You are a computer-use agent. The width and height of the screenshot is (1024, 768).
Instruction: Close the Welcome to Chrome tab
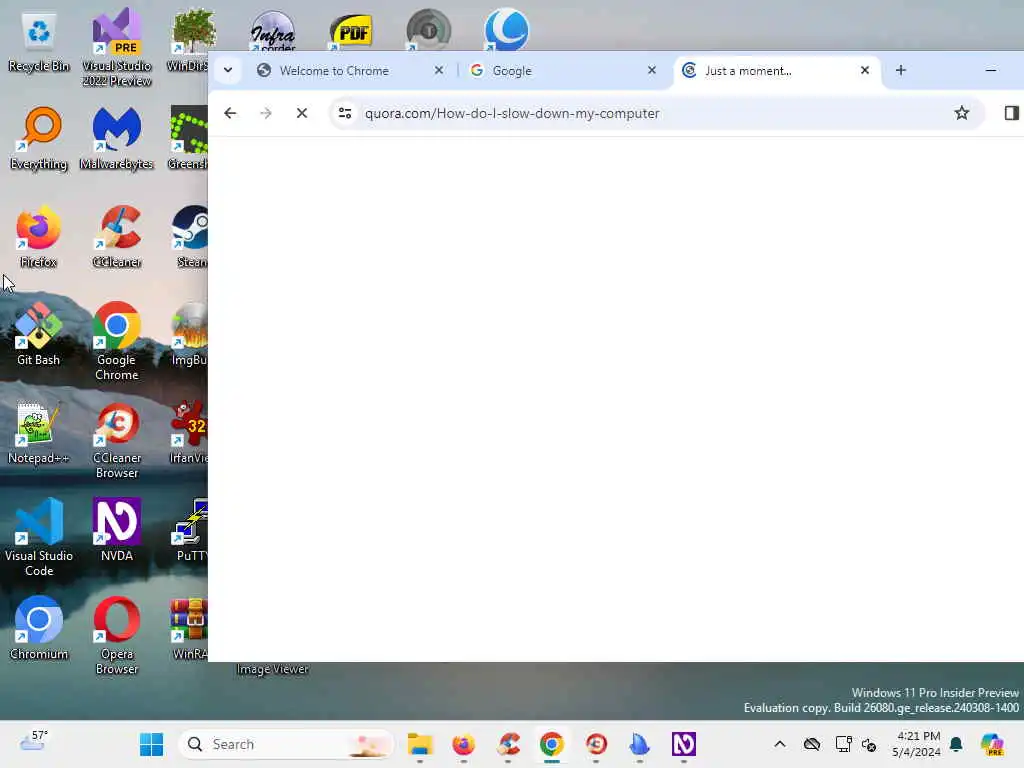pos(439,70)
